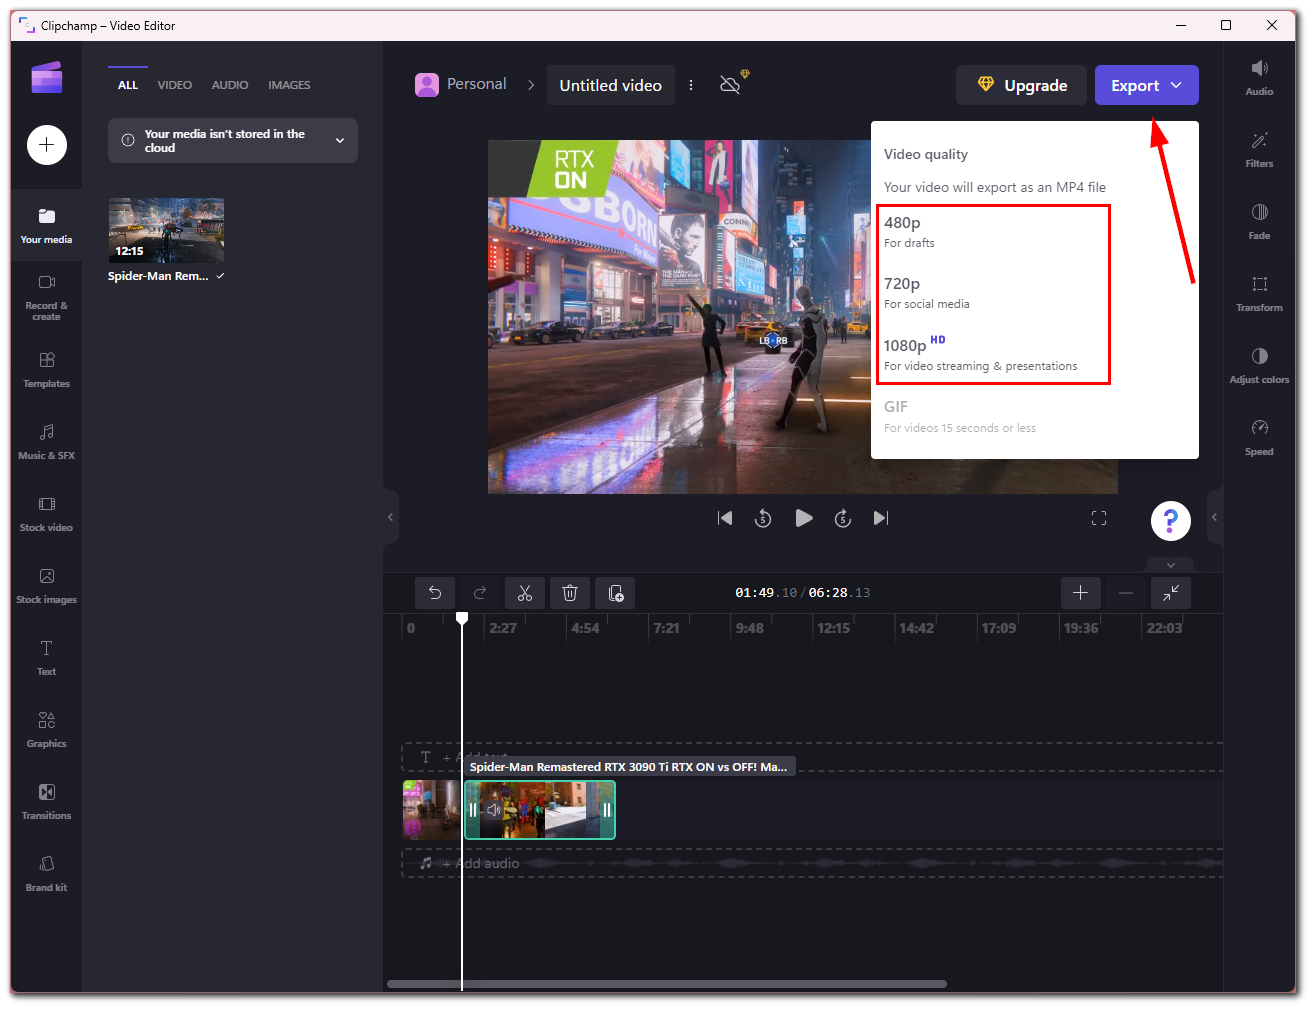Open the Personal workspace link

(x=461, y=84)
